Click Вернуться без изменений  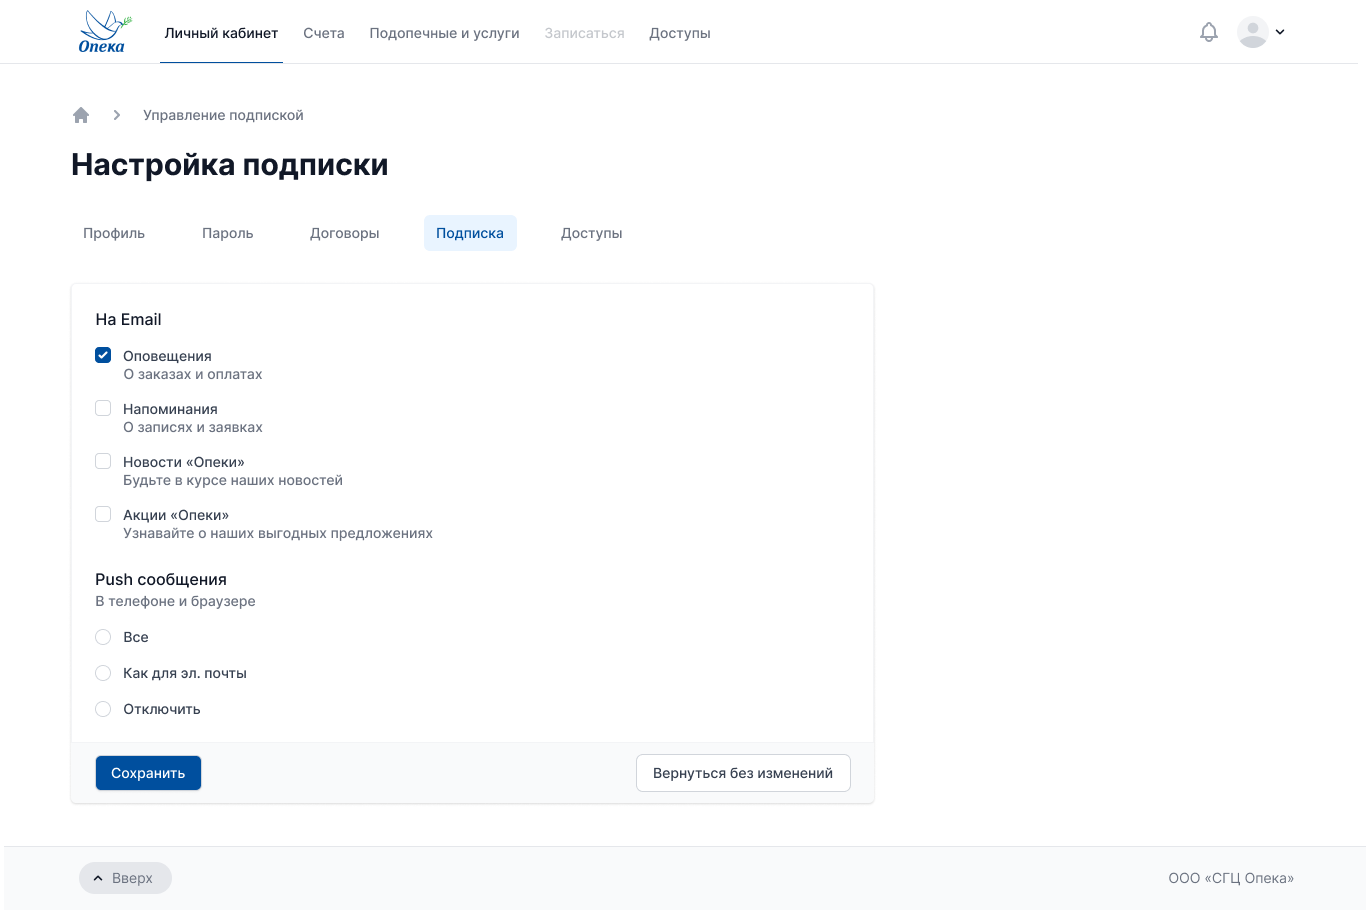tap(743, 772)
